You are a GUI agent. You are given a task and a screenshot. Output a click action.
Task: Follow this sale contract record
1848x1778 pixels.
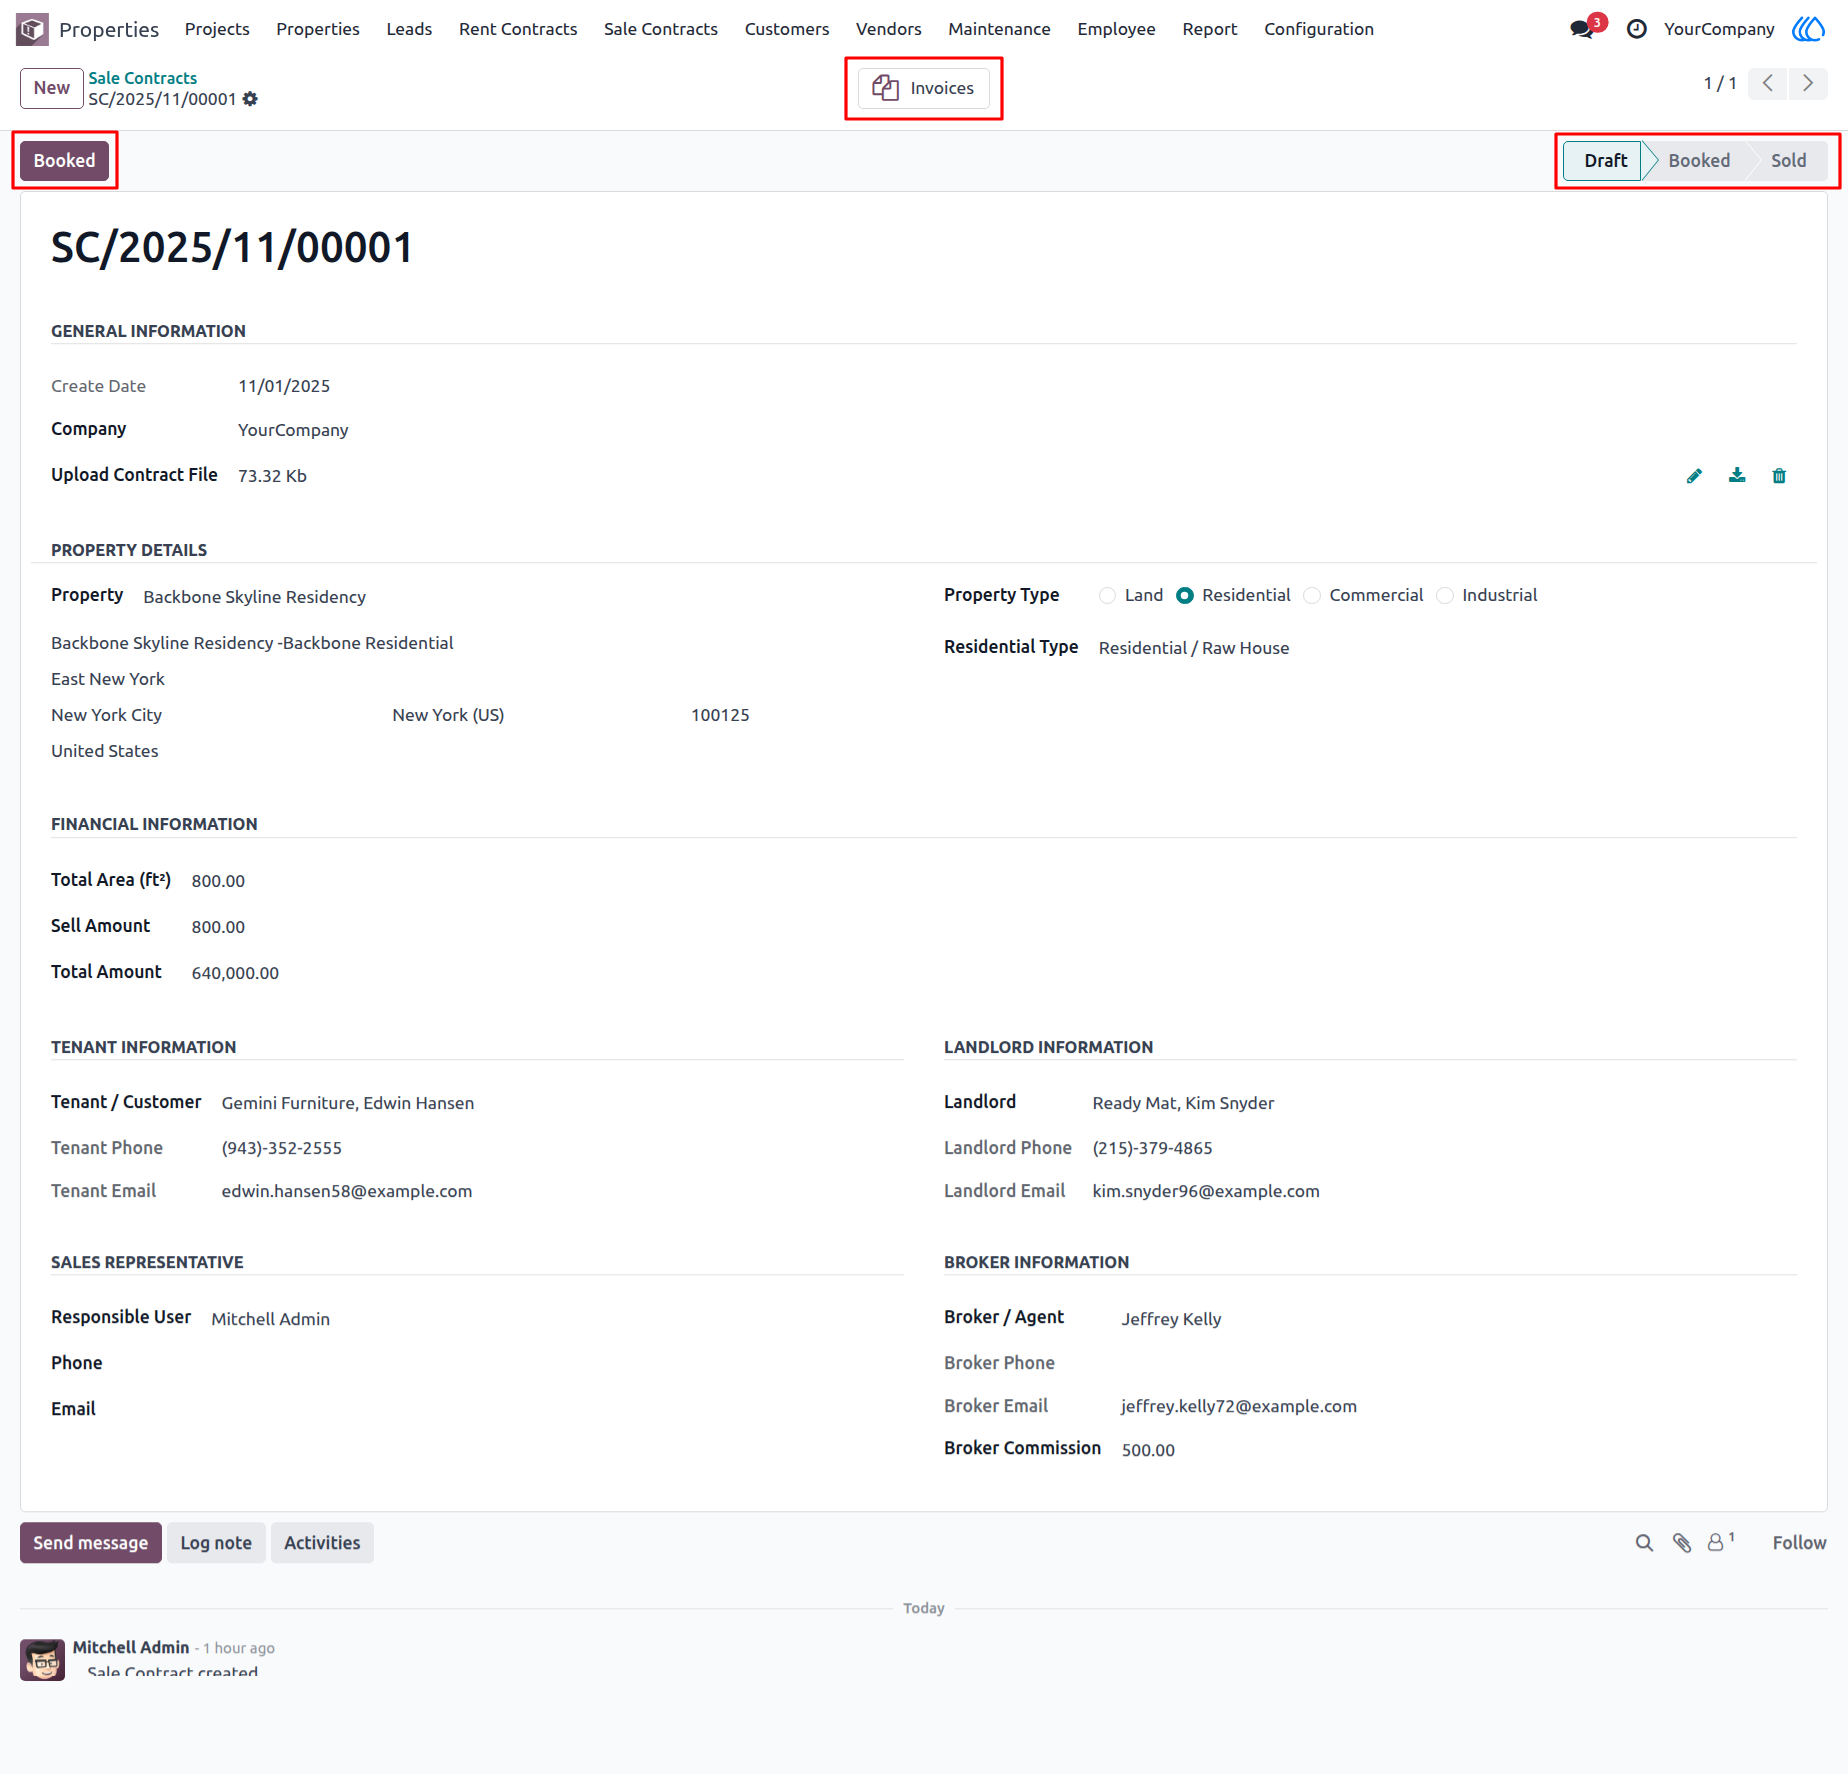click(x=1799, y=1543)
